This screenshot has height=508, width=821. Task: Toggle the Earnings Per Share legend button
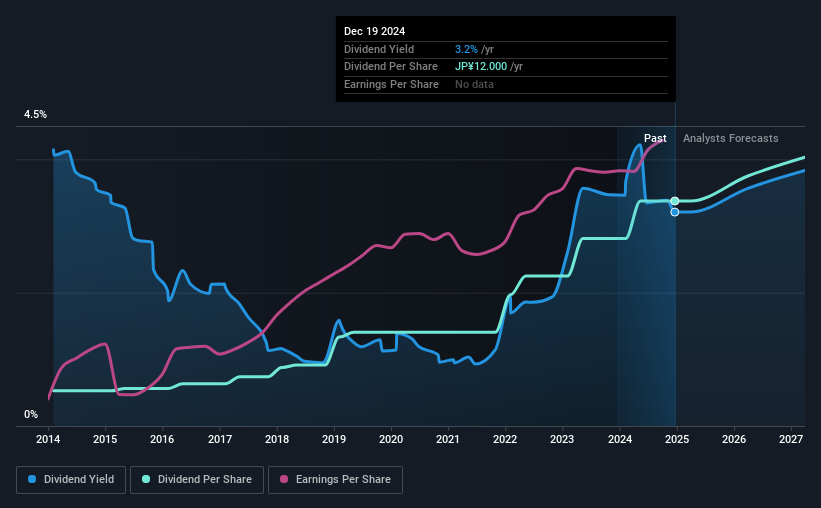point(335,480)
